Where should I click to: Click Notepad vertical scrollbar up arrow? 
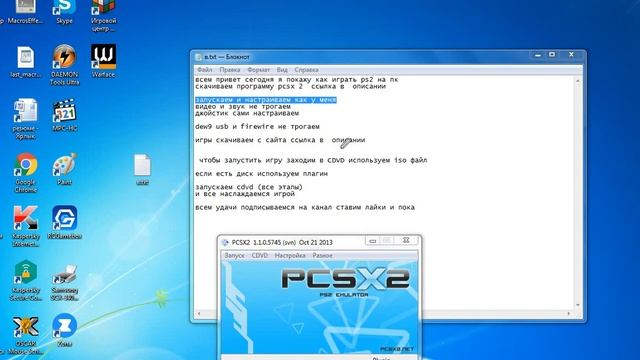click(578, 81)
